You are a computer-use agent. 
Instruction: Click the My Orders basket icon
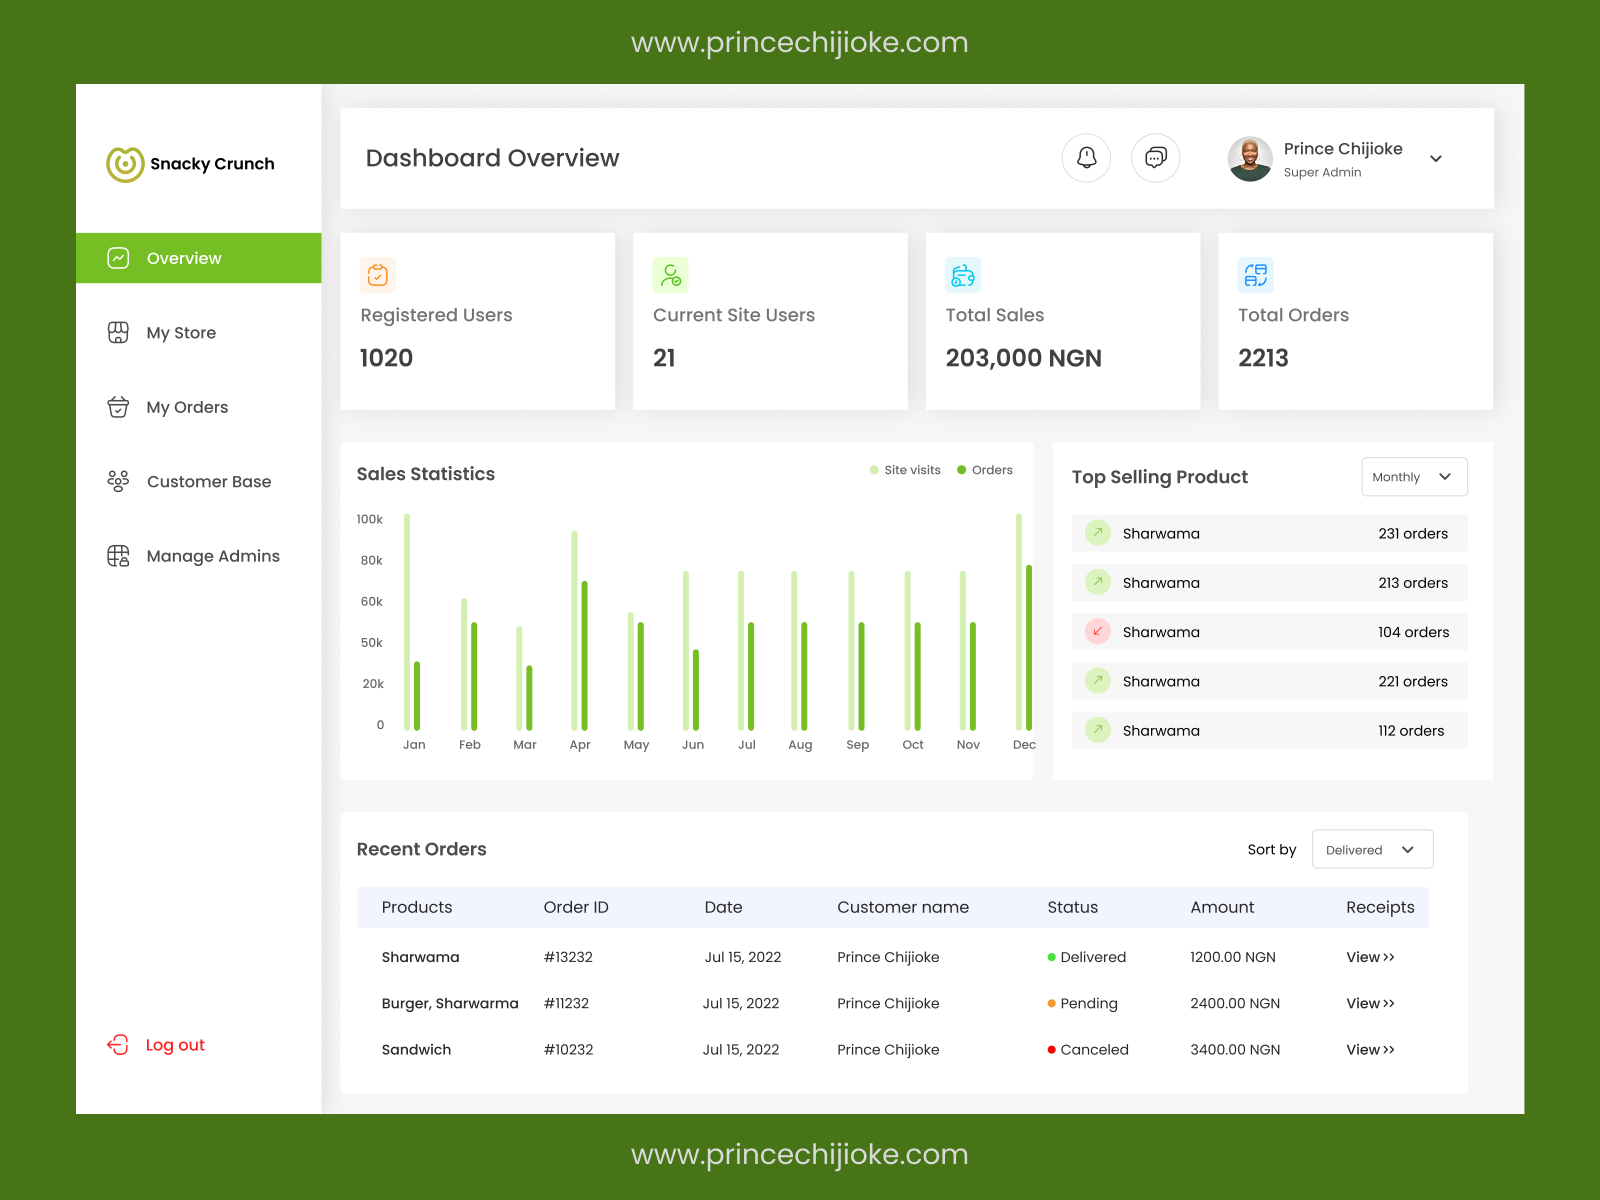pos(118,407)
